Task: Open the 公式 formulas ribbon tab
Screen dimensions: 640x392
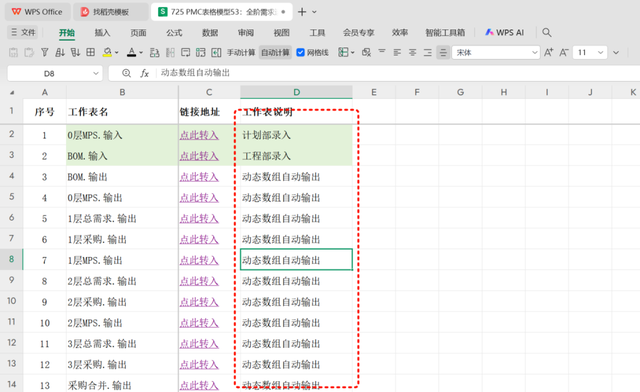Action: [174, 33]
